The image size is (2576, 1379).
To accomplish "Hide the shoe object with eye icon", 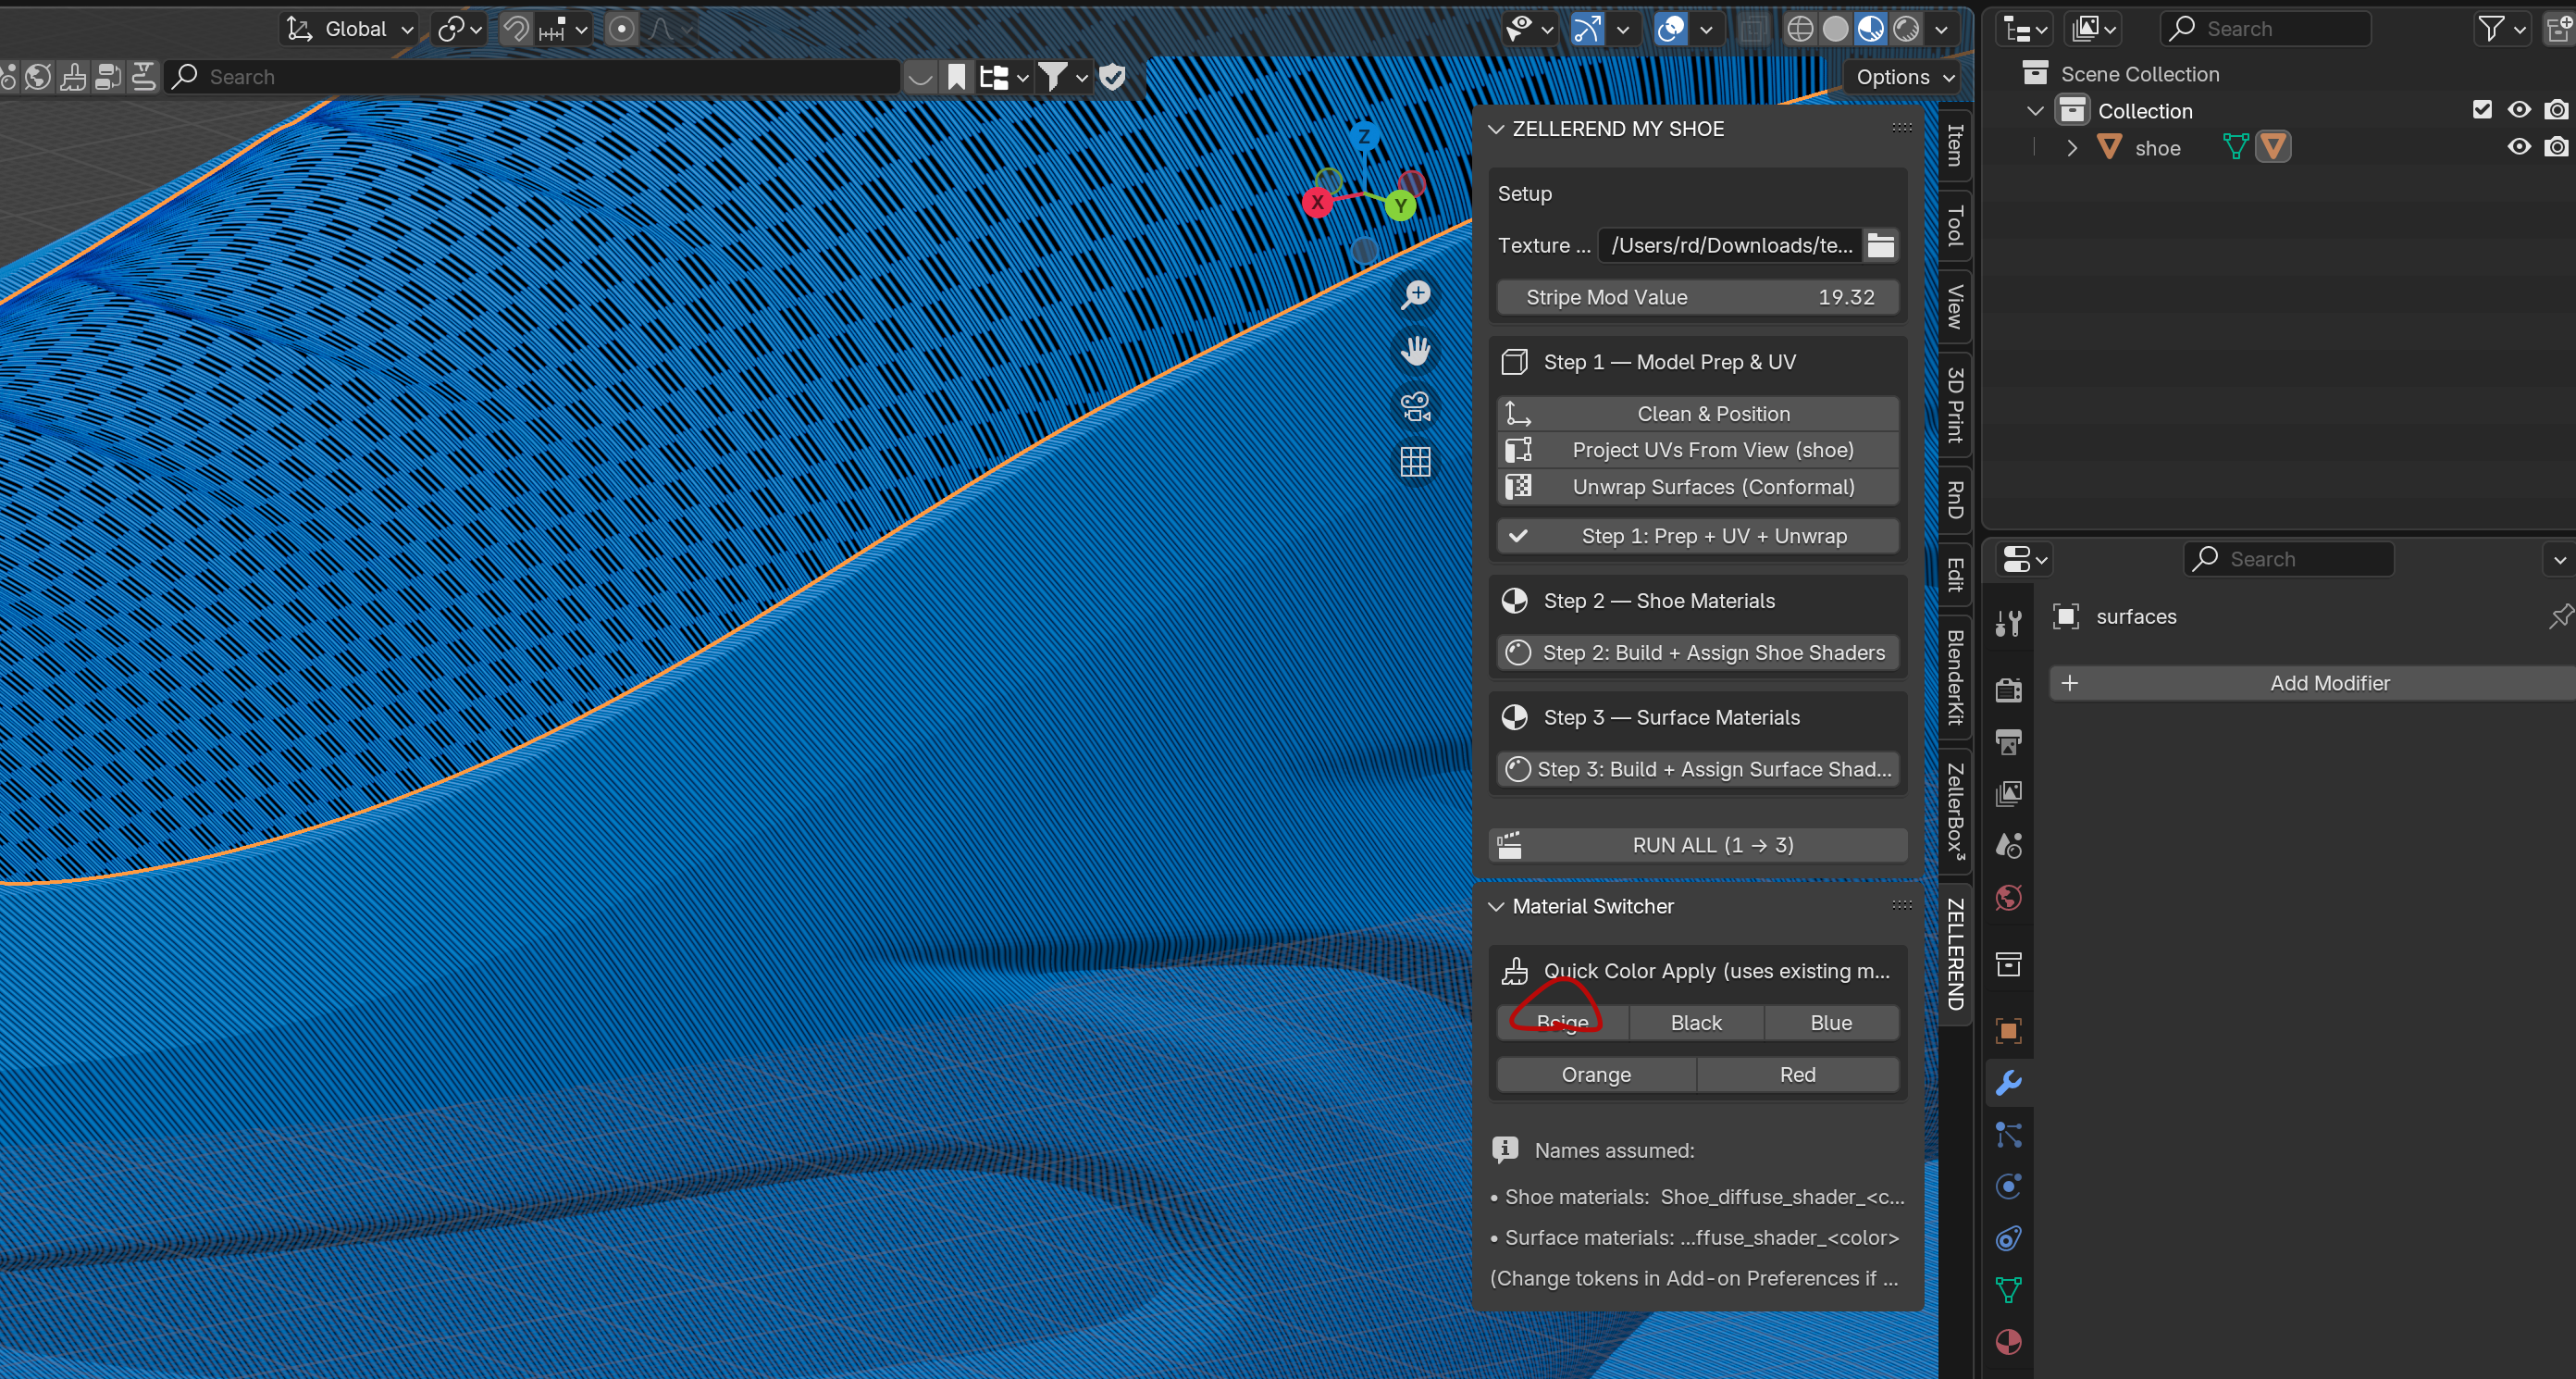I will click(x=2518, y=148).
